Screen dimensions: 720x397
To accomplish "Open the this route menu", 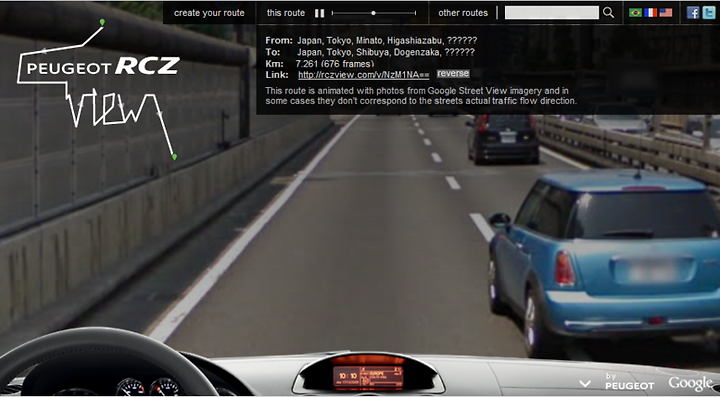I will (286, 13).
